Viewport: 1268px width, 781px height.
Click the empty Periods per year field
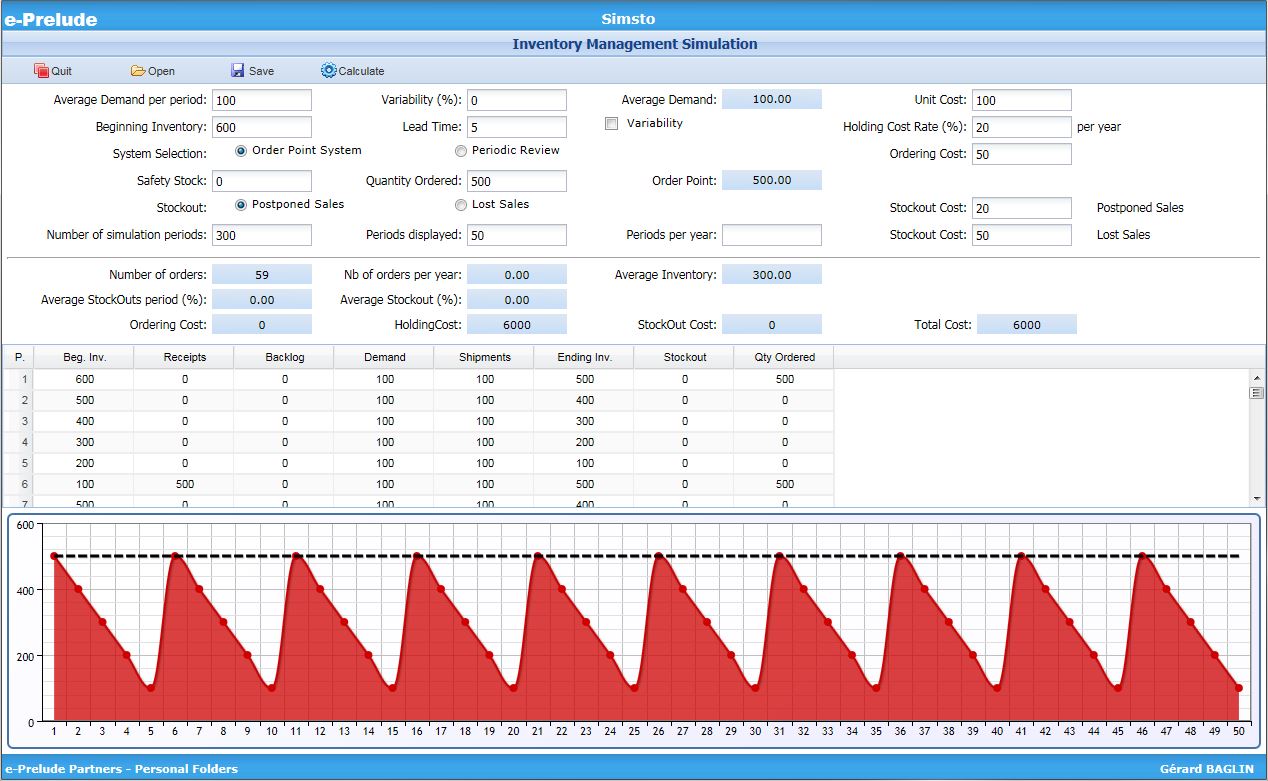pos(771,235)
